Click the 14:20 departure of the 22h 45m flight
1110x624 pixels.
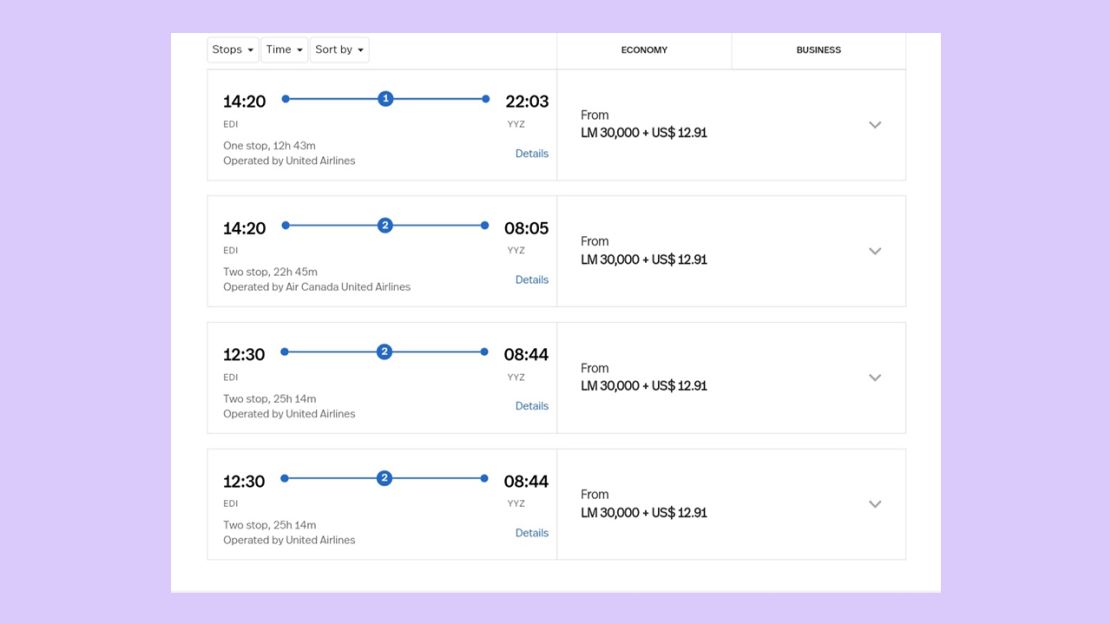click(244, 228)
